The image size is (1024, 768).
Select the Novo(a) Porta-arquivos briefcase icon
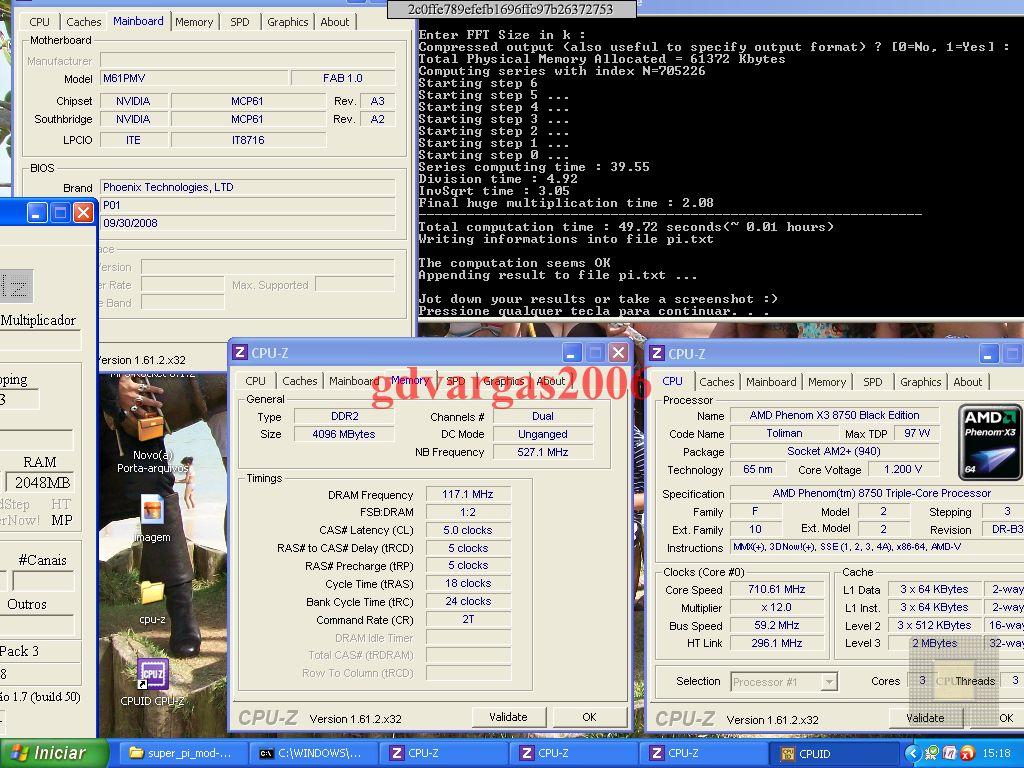pyautogui.click(x=152, y=439)
